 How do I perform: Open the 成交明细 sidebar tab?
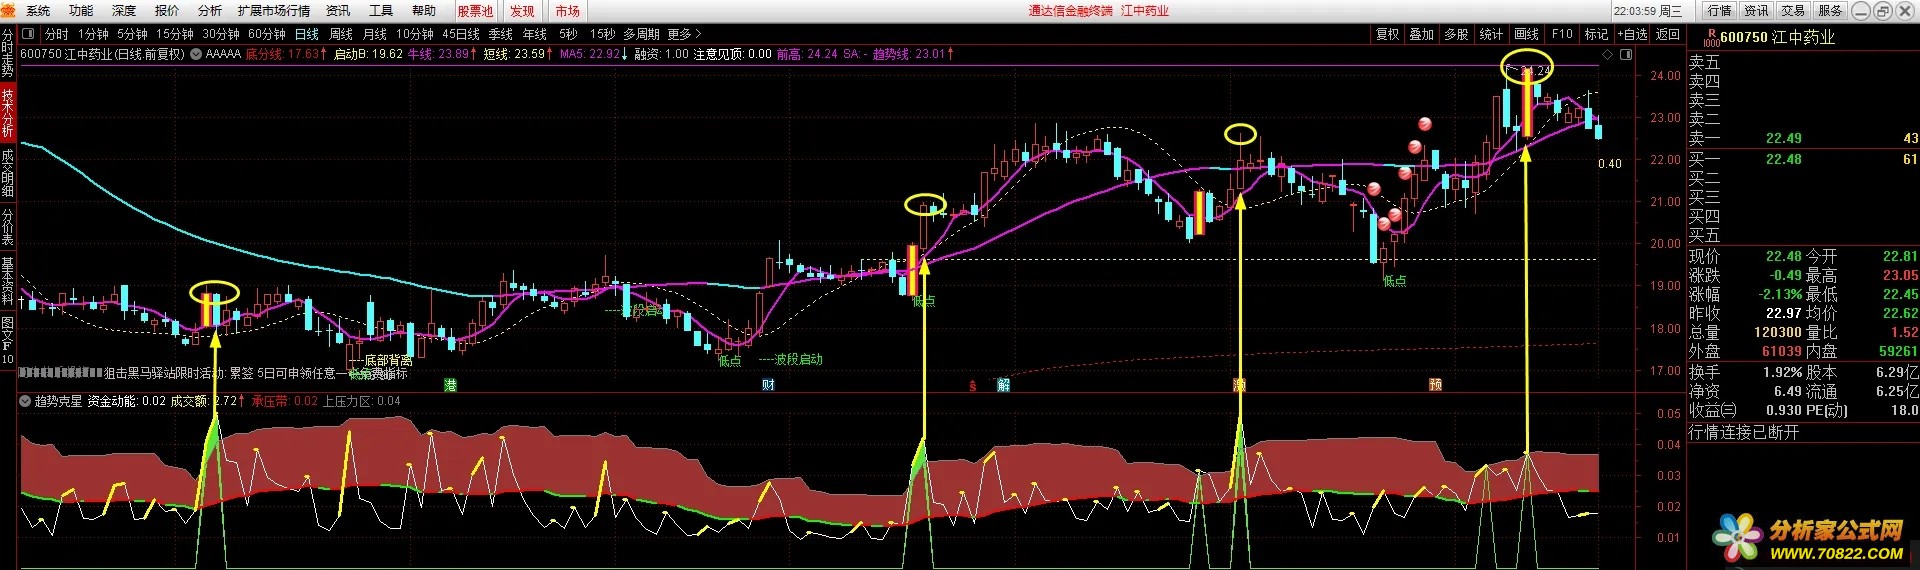click(x=8, y=173)
